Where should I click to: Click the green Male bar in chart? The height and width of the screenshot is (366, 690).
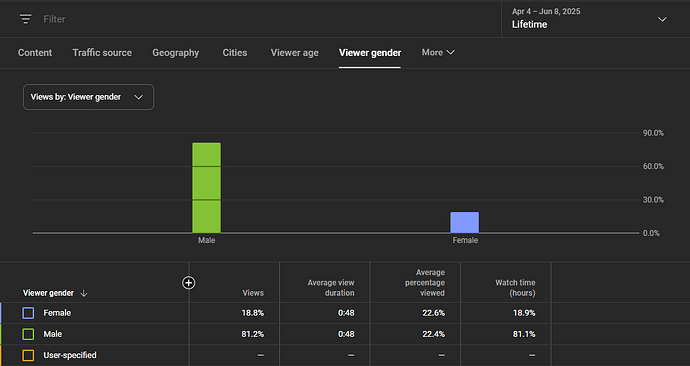(x=206, y=188)
